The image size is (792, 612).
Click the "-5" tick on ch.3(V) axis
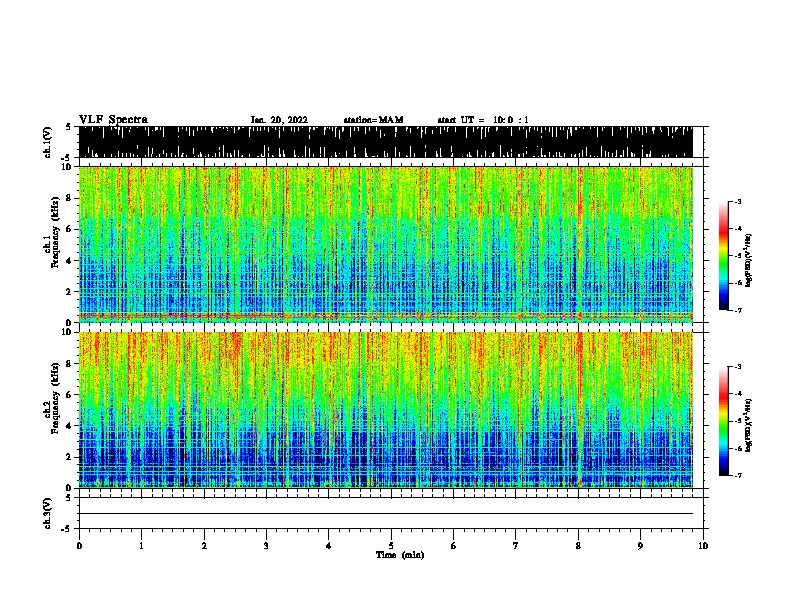tap(67, 529)
